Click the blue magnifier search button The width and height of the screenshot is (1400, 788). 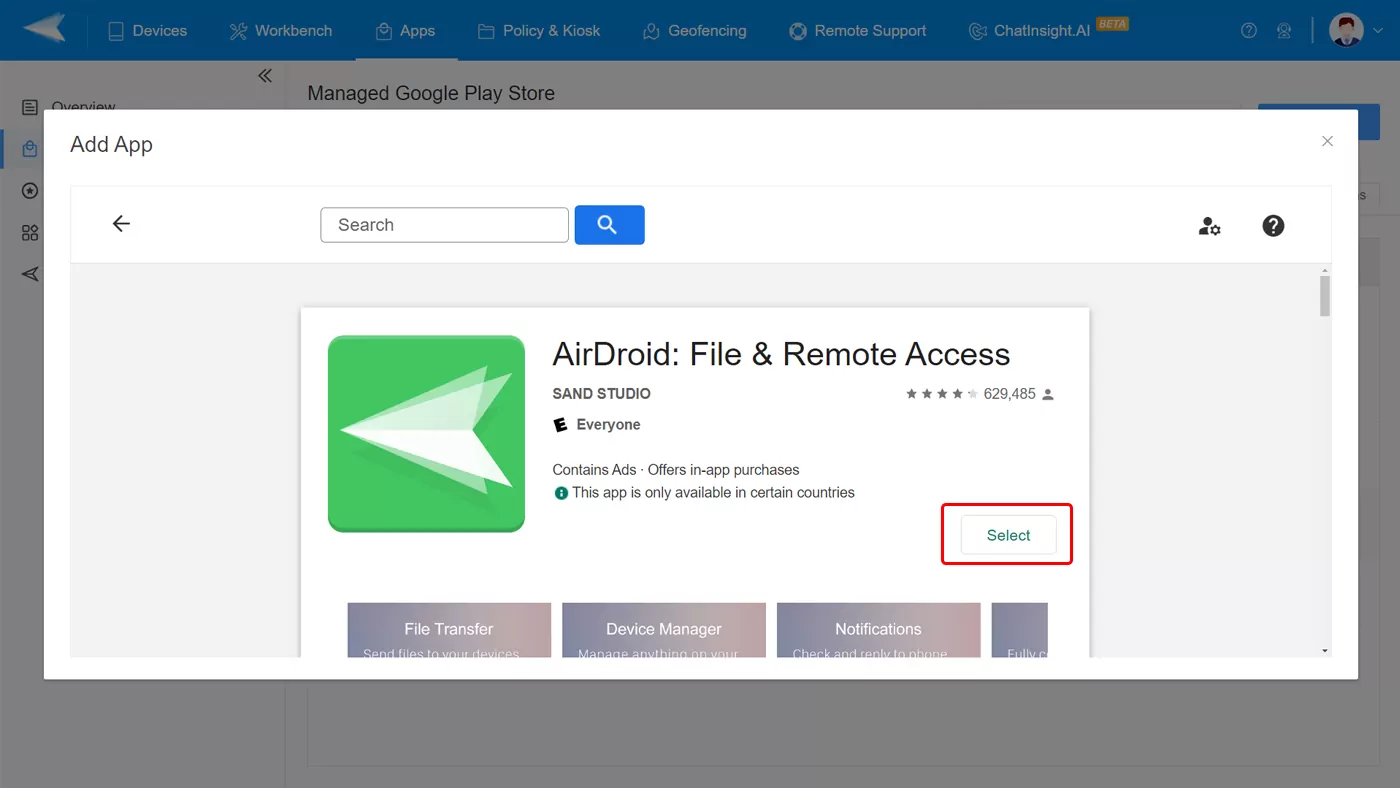609,225
